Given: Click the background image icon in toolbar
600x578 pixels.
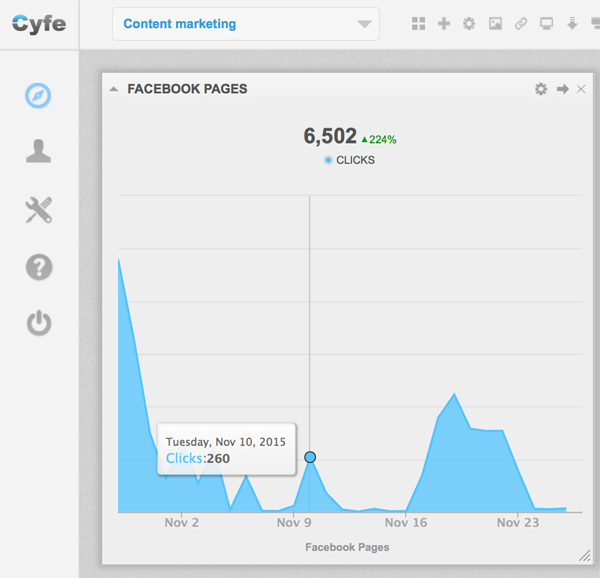Looking at the screenshot, I should tap(495, 24).
